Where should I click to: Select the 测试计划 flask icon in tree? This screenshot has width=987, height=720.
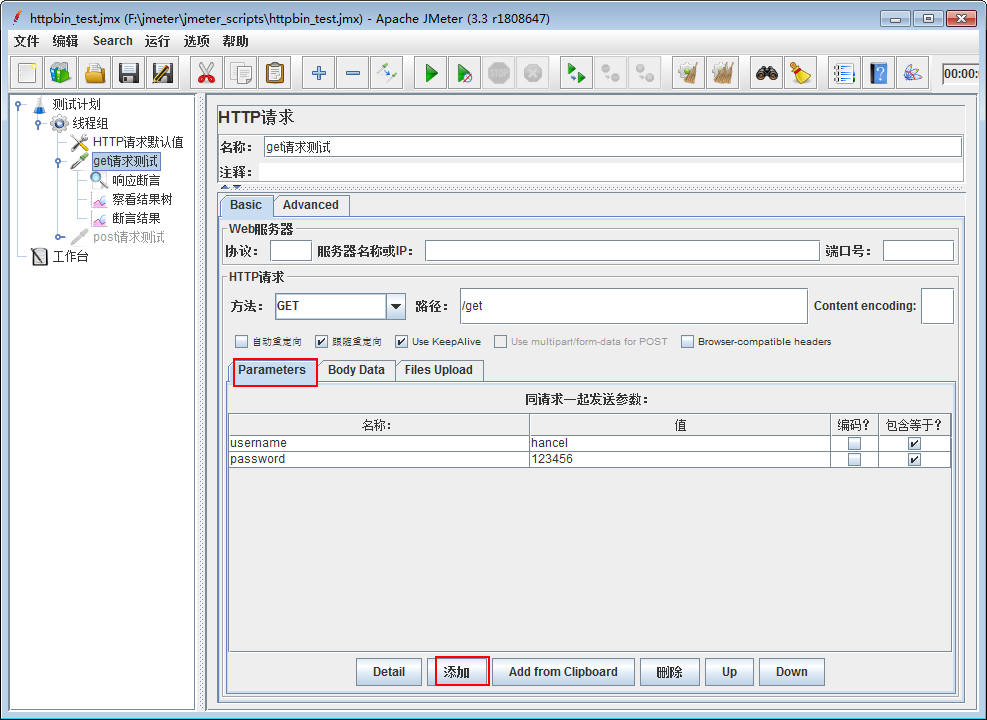[x=39, y=104]
